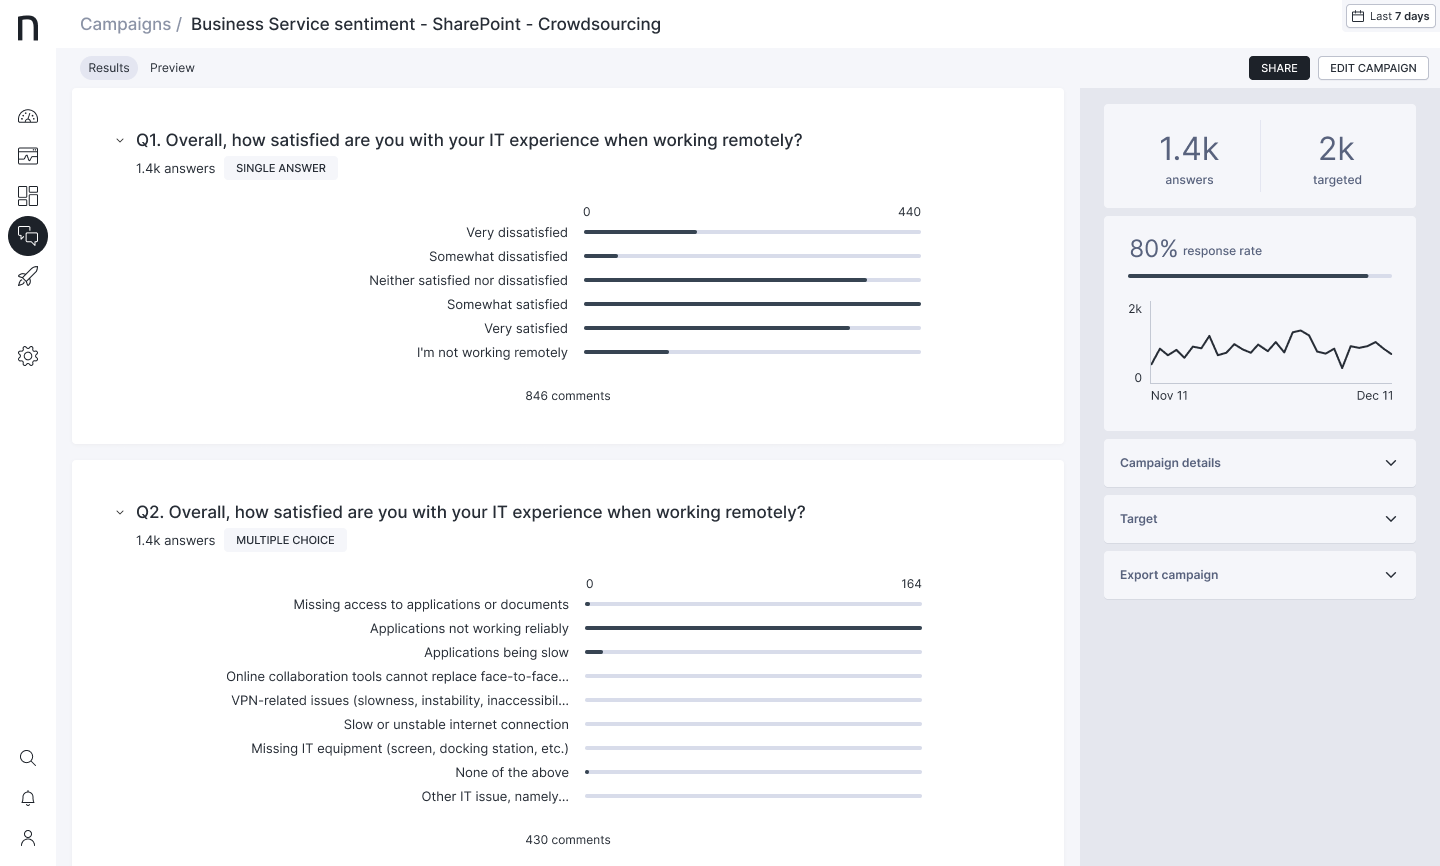Open the settings gear icon

[x=28, y=356]
